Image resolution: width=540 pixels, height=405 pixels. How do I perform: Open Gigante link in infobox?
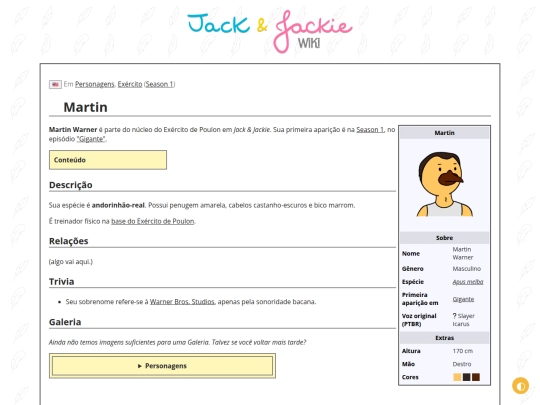463,299
